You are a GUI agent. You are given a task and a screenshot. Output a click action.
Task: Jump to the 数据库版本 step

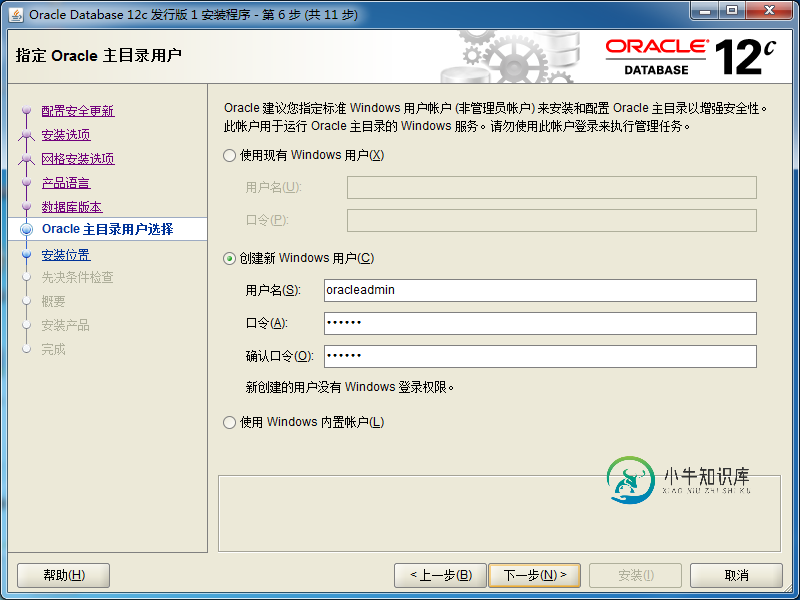(x=72, y=207)
